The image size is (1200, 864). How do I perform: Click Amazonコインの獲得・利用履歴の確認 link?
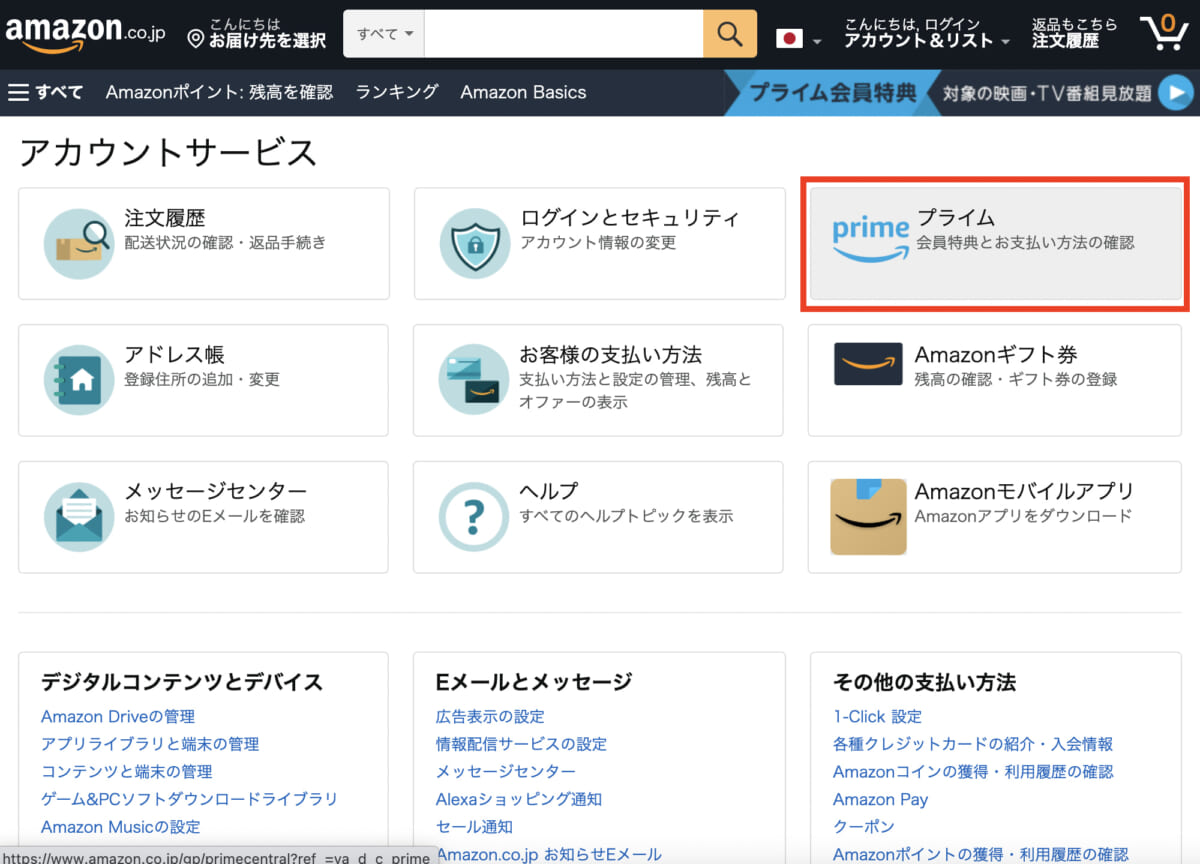(973, 771)
